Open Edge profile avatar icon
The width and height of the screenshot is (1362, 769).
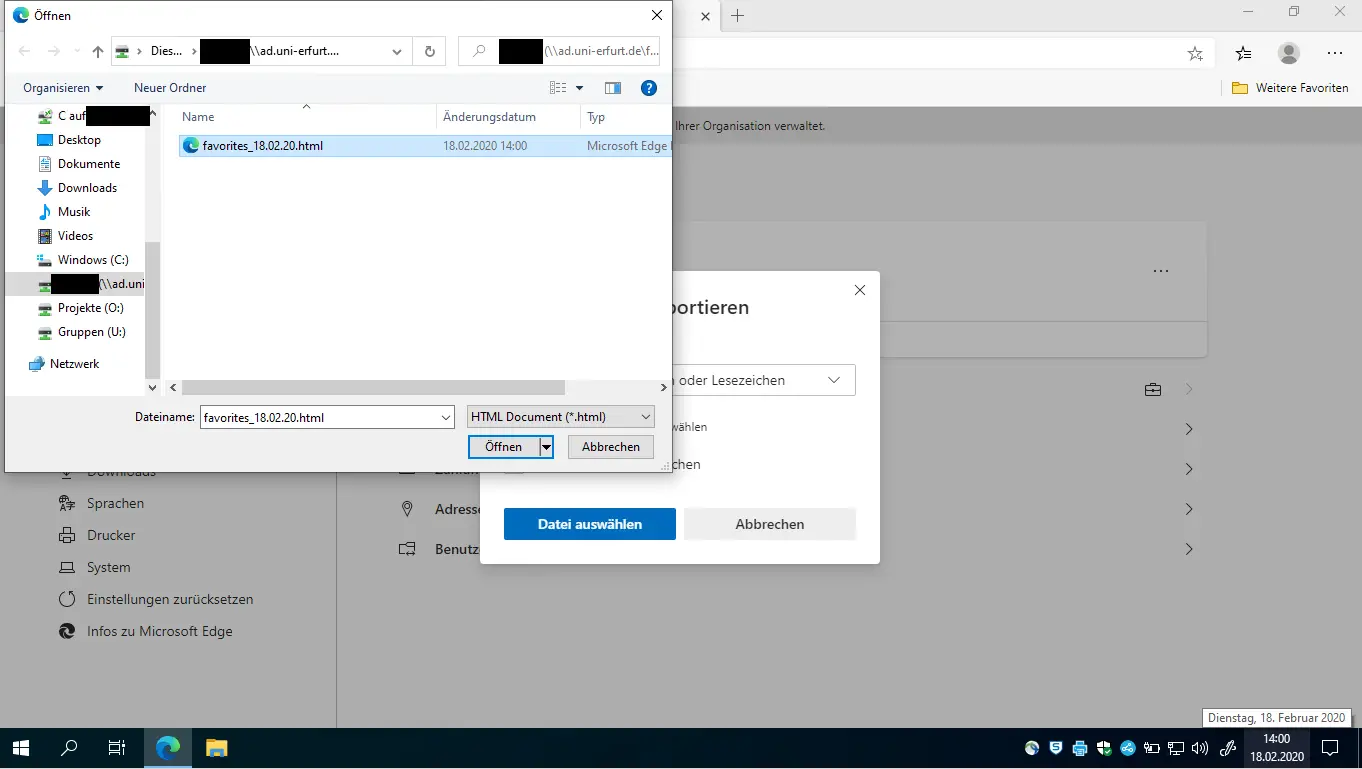(1289, 53)
